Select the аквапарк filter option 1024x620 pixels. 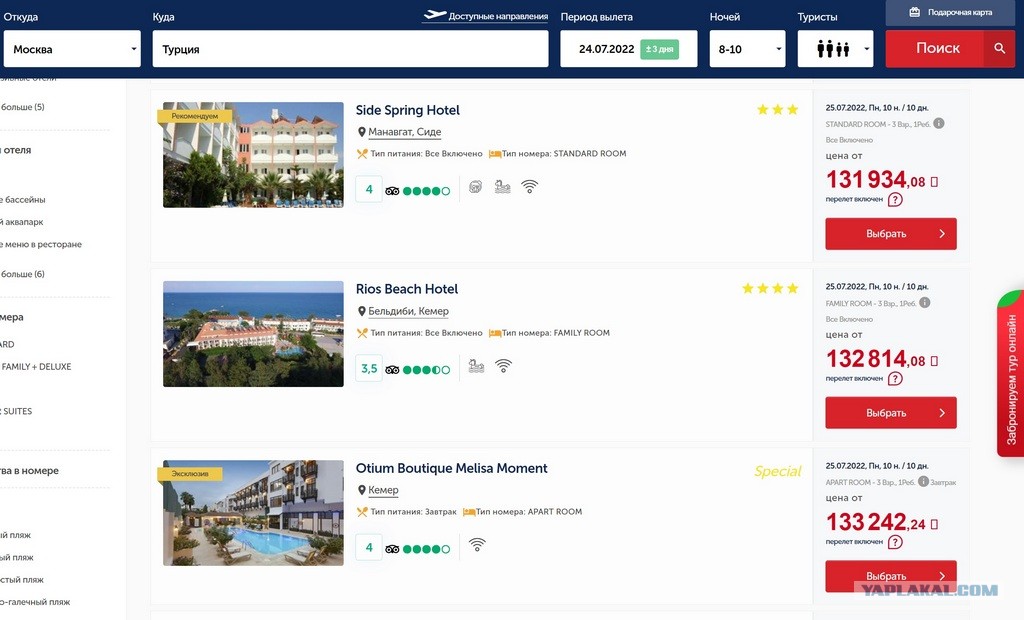[x=22, y=222]
